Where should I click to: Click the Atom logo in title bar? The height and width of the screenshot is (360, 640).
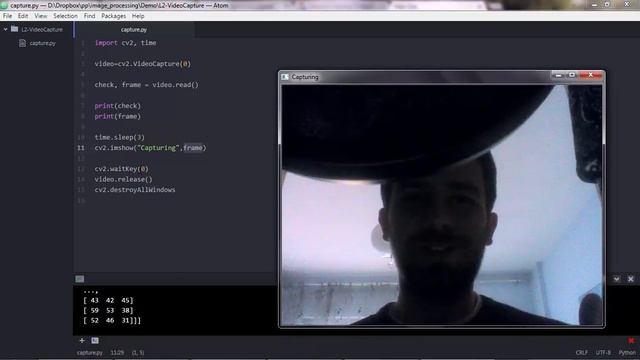click(x=4, y=5)
